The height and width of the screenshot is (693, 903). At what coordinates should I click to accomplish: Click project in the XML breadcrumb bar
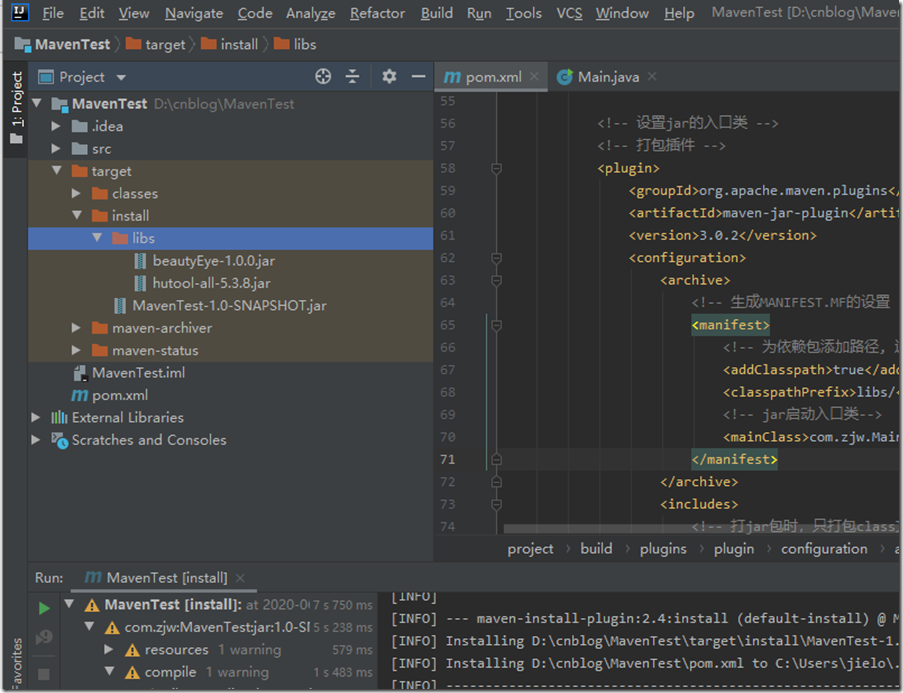tap(530, 548)
